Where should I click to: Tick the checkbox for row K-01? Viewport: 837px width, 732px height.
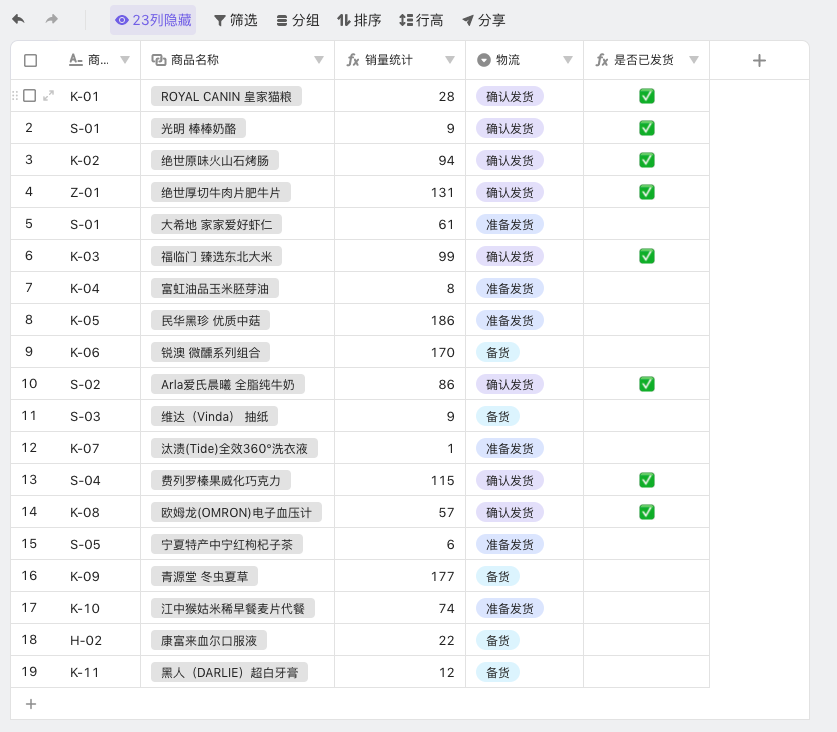[x=30, y=96]
